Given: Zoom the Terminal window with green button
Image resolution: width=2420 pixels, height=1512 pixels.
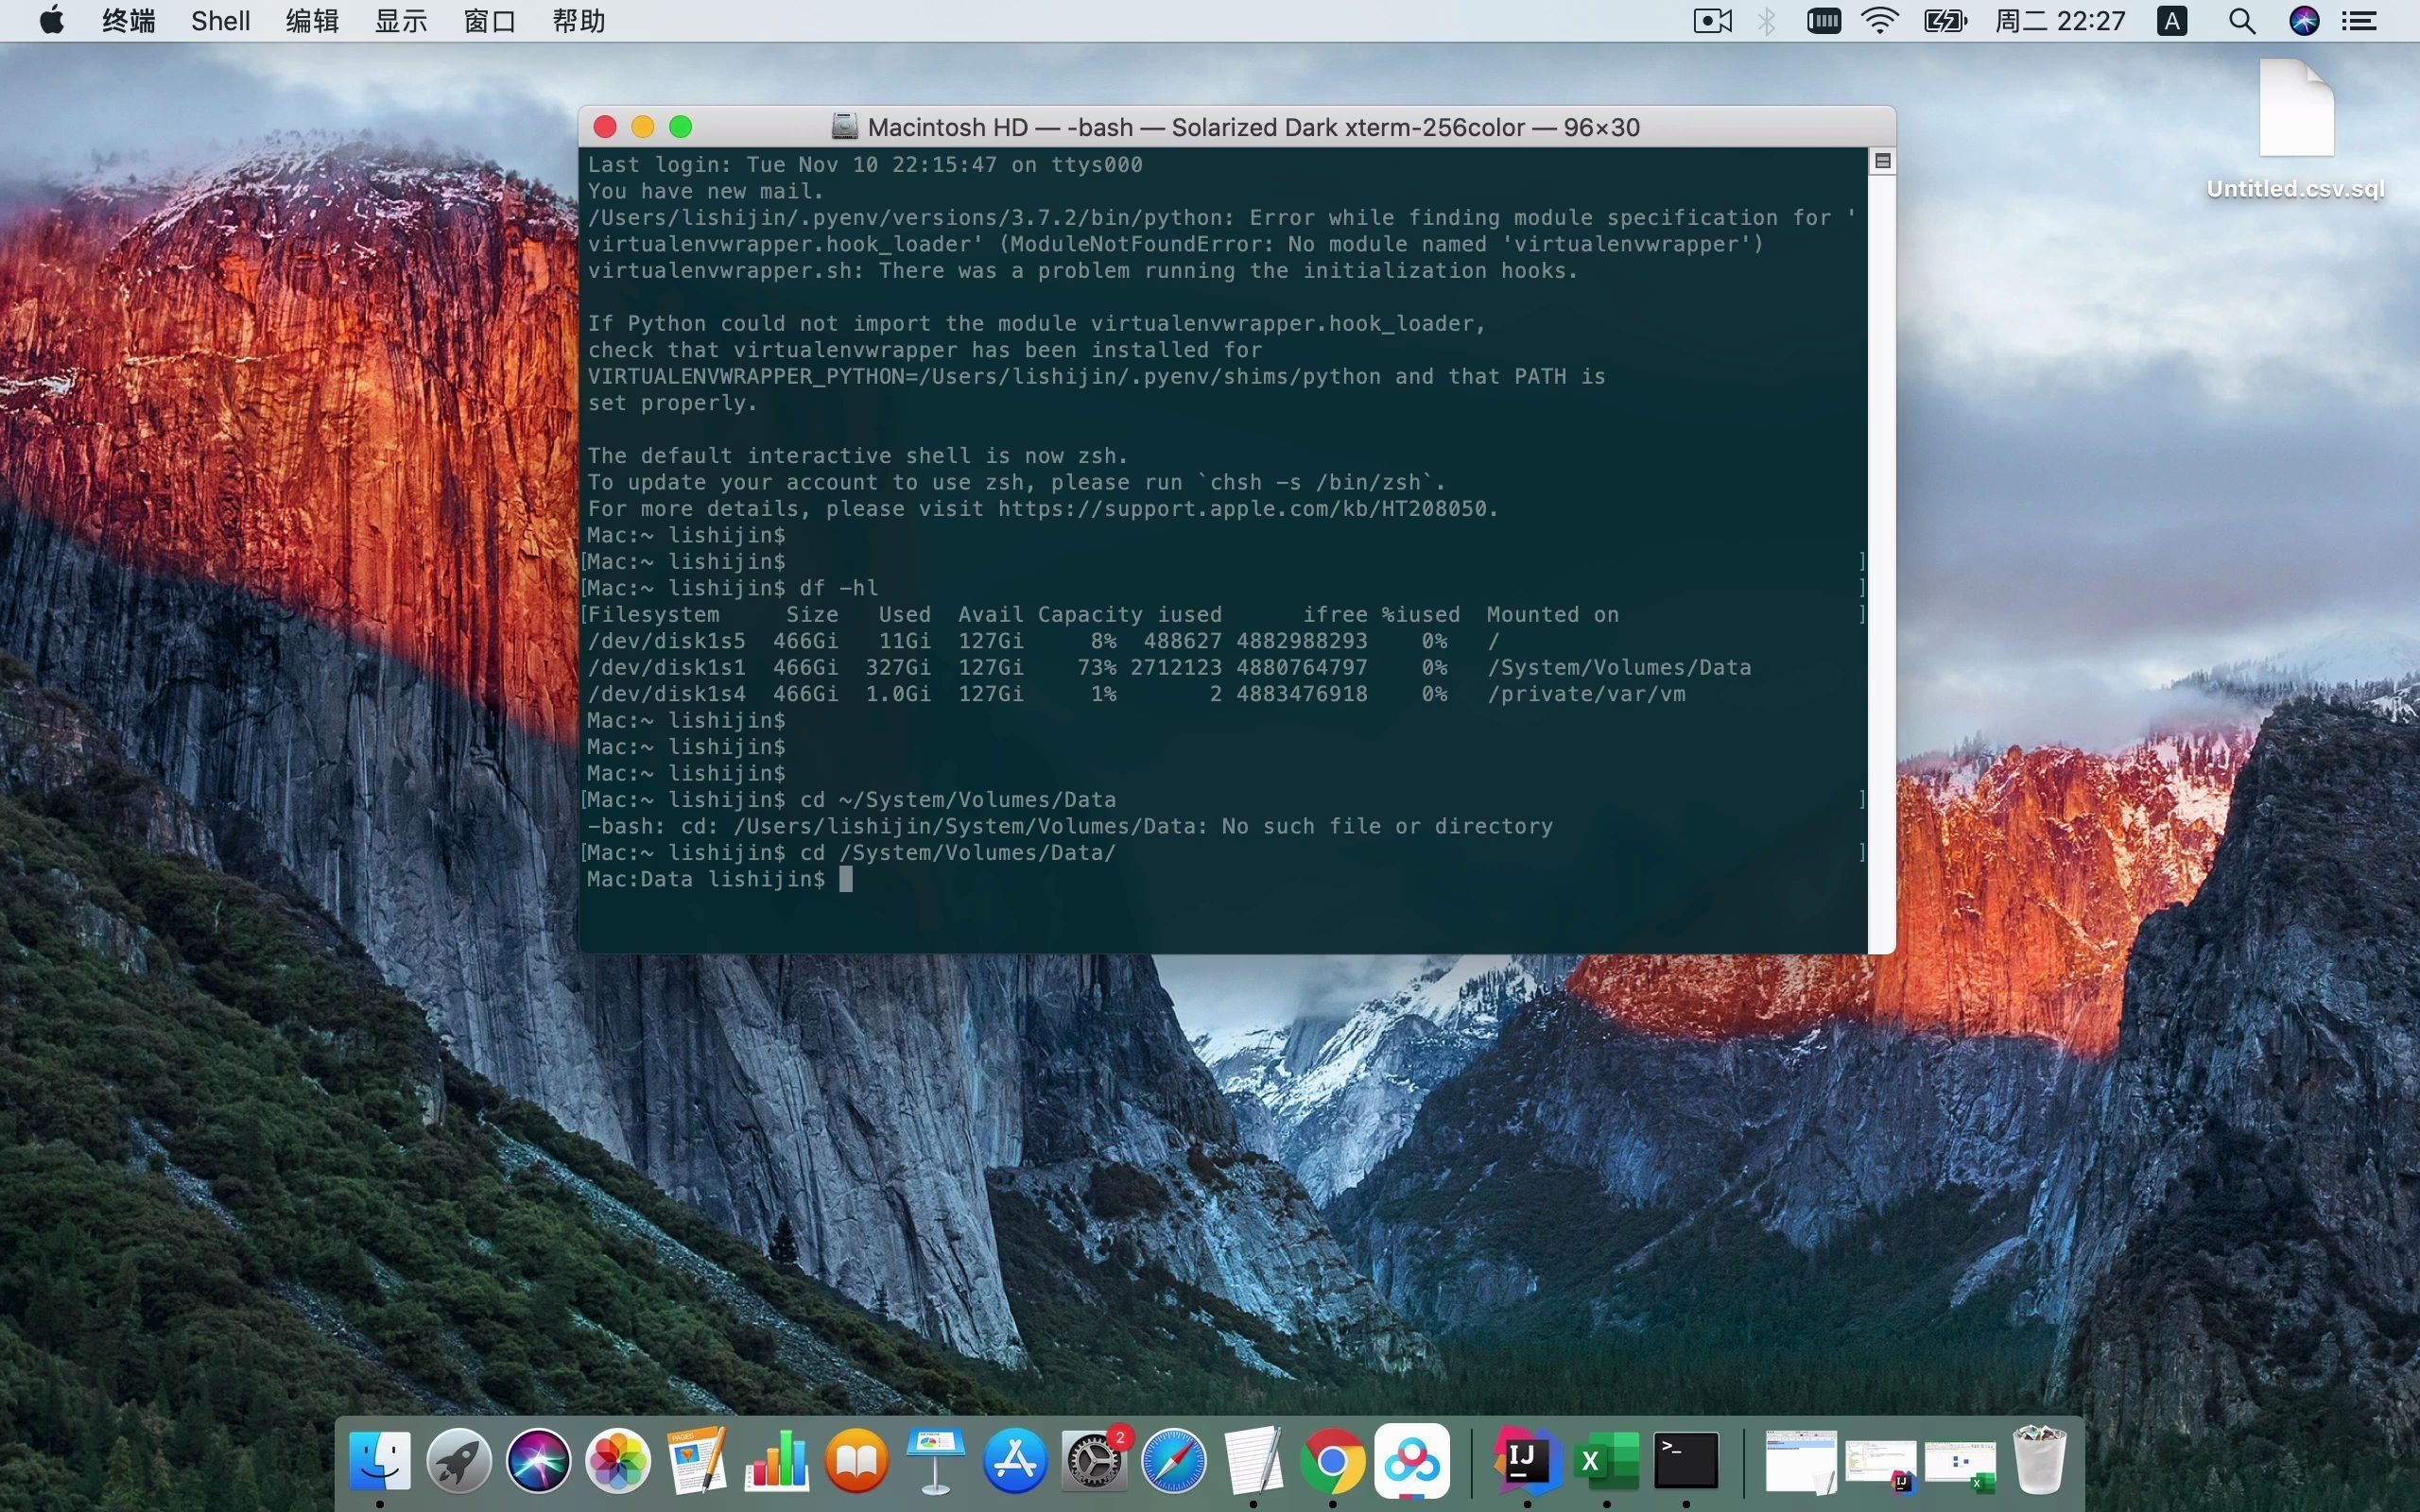Looking at the screenshot, I should (681, 127).
